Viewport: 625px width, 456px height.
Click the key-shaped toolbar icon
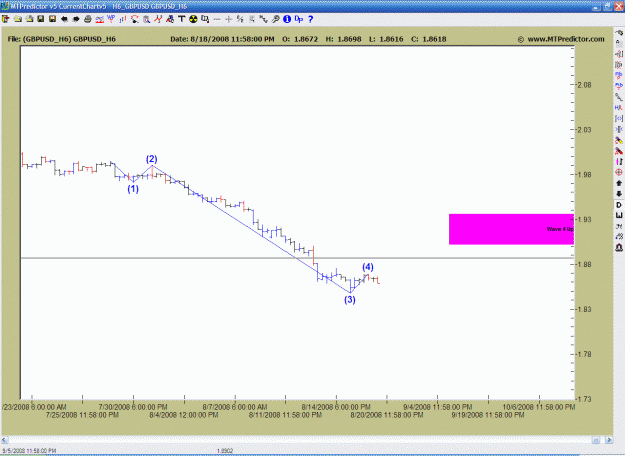pyautogui.click(x=275, y=19)
